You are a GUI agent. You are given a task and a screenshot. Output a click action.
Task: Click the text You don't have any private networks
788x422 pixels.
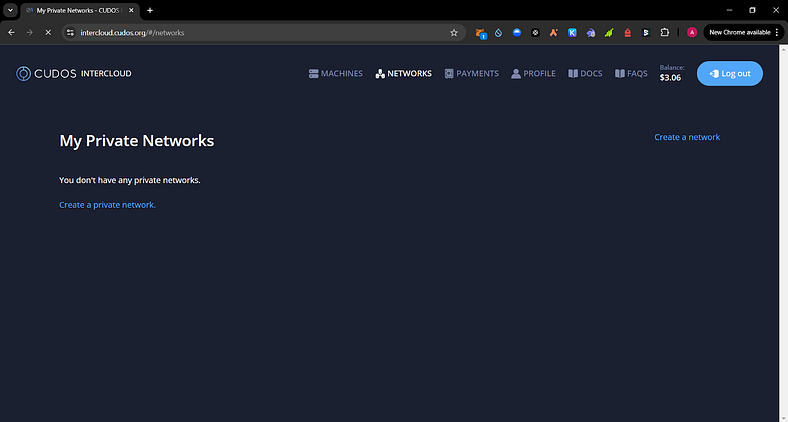tap(130, 180)
